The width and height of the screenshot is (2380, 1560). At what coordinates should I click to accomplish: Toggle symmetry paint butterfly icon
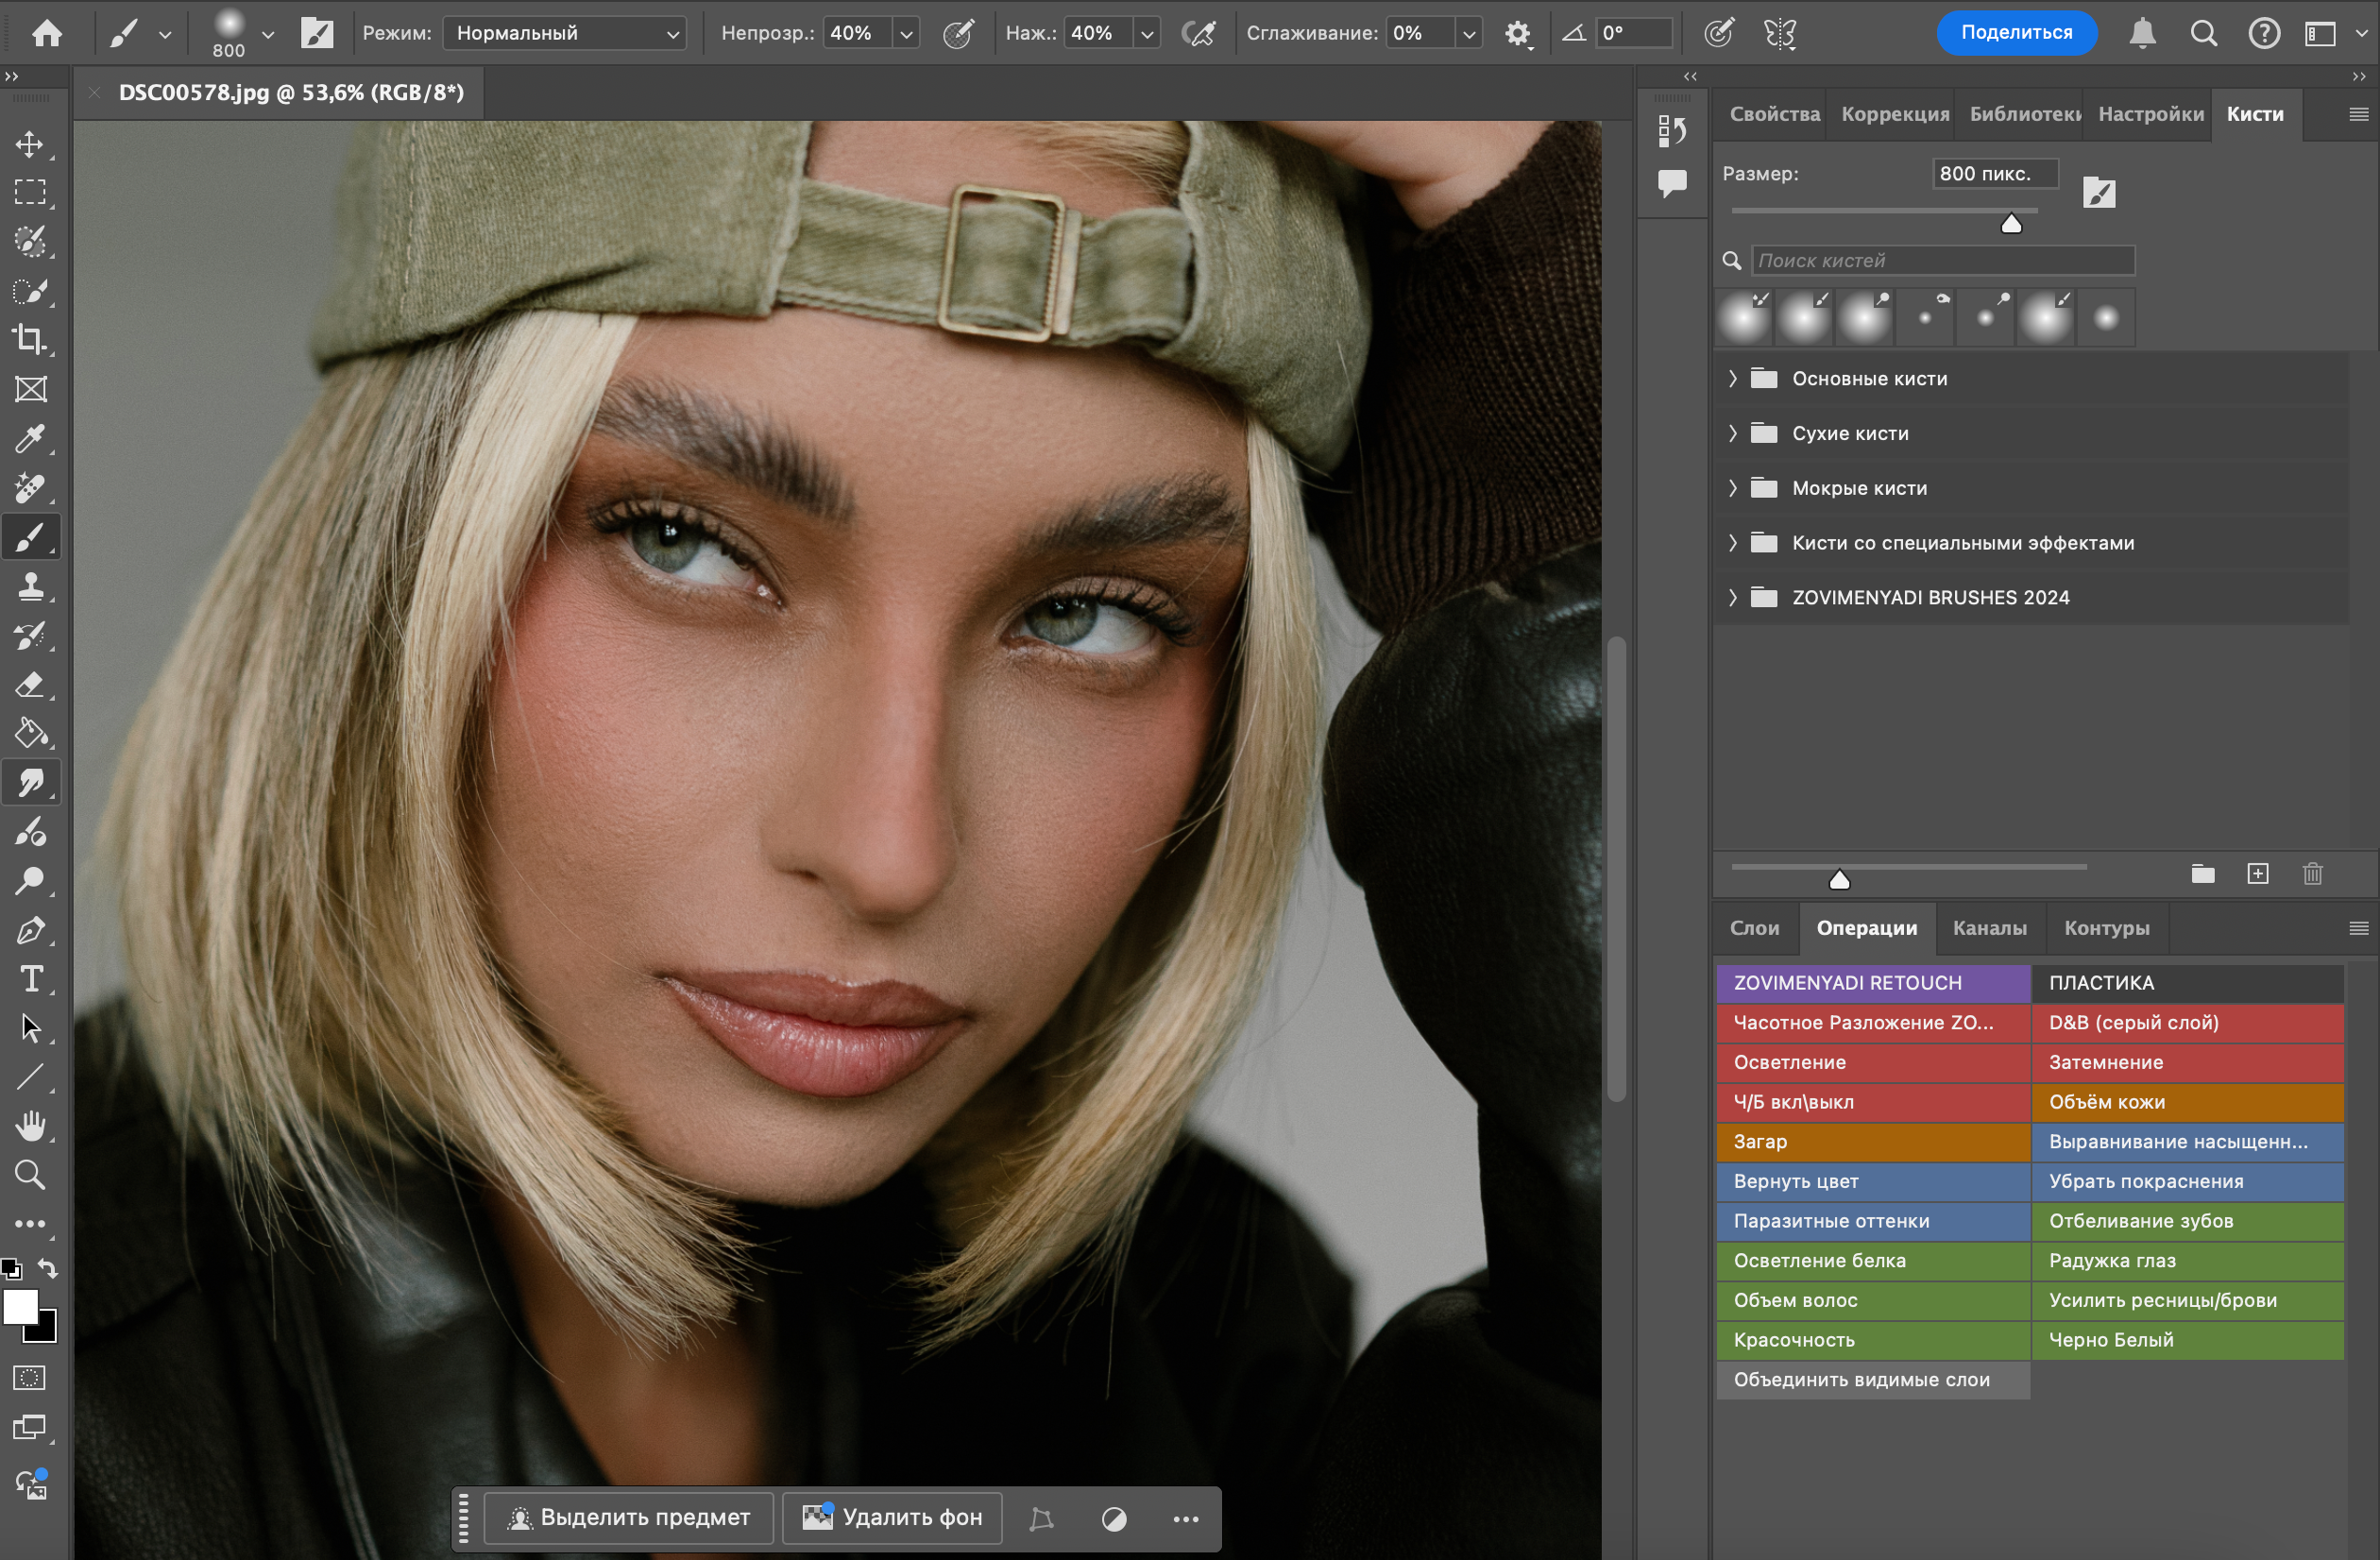pyautogui.click(x=1780, y=34)
